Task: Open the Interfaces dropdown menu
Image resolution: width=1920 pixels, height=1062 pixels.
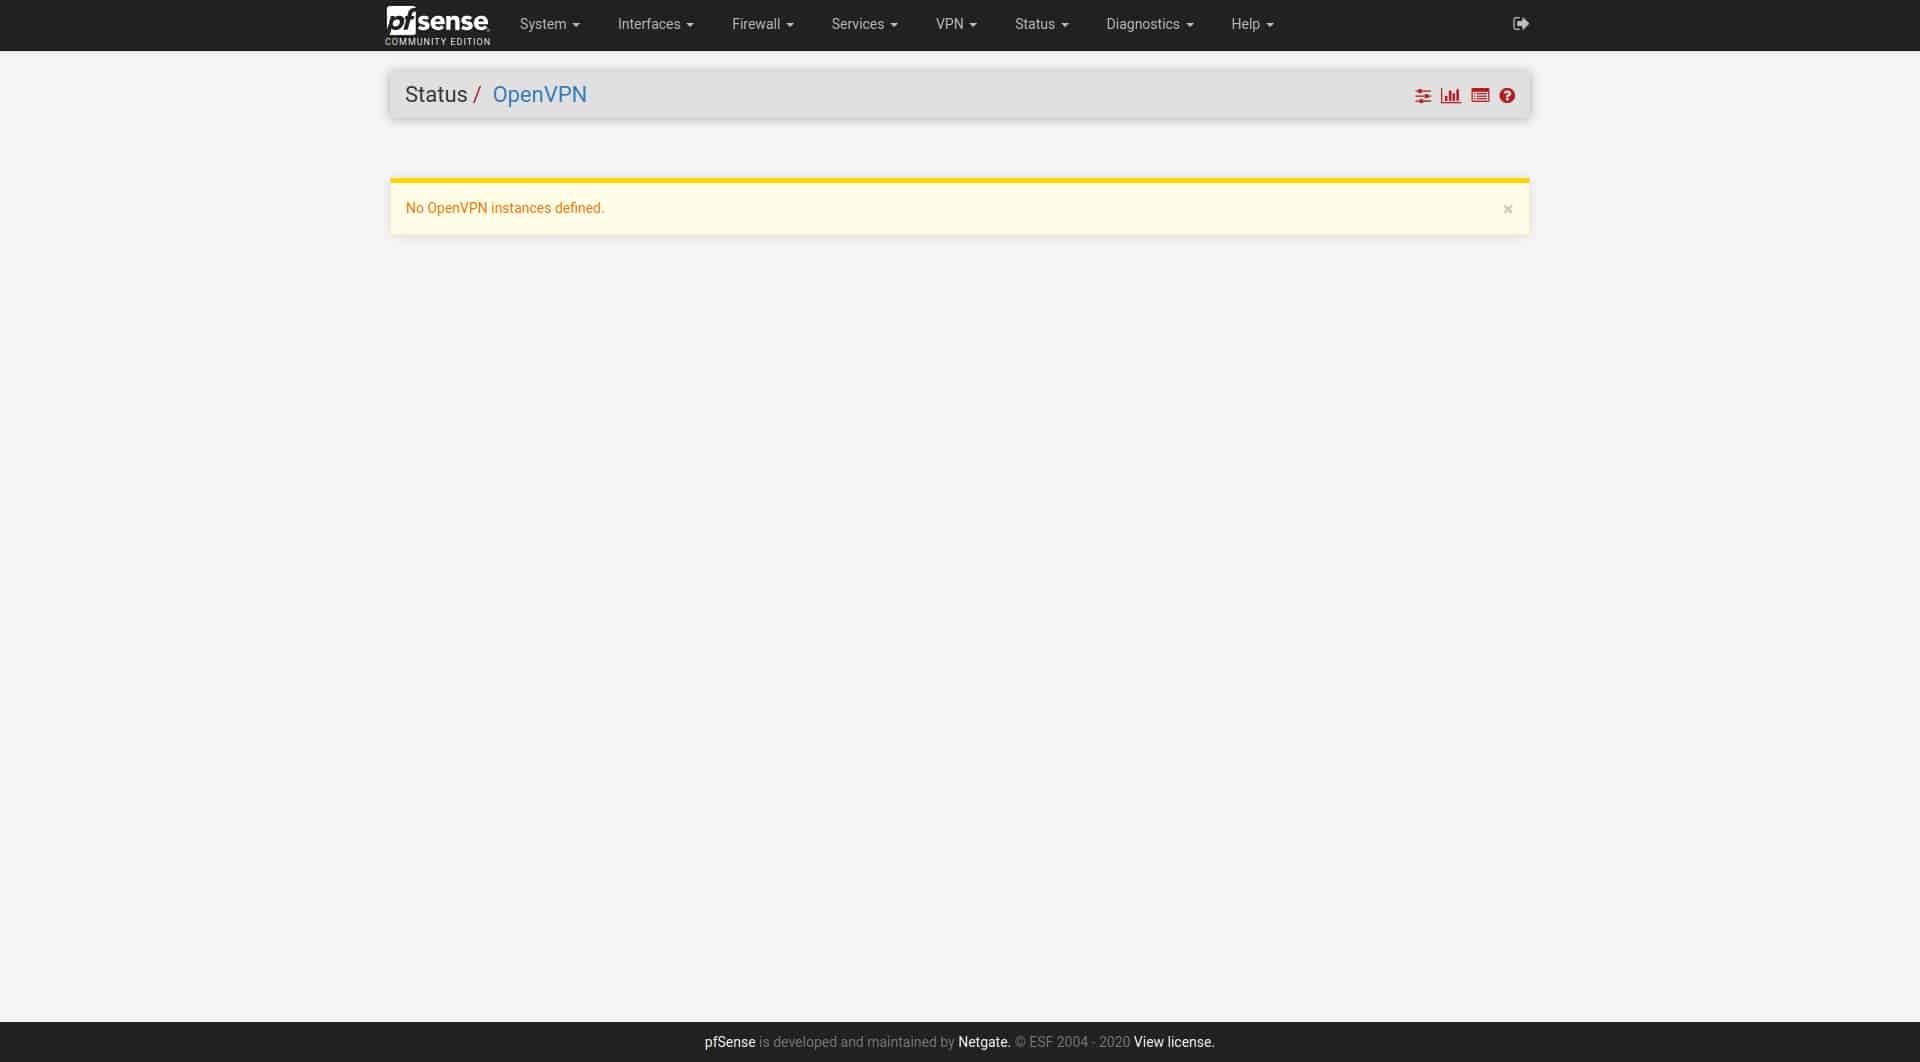Action: [655, 24]
